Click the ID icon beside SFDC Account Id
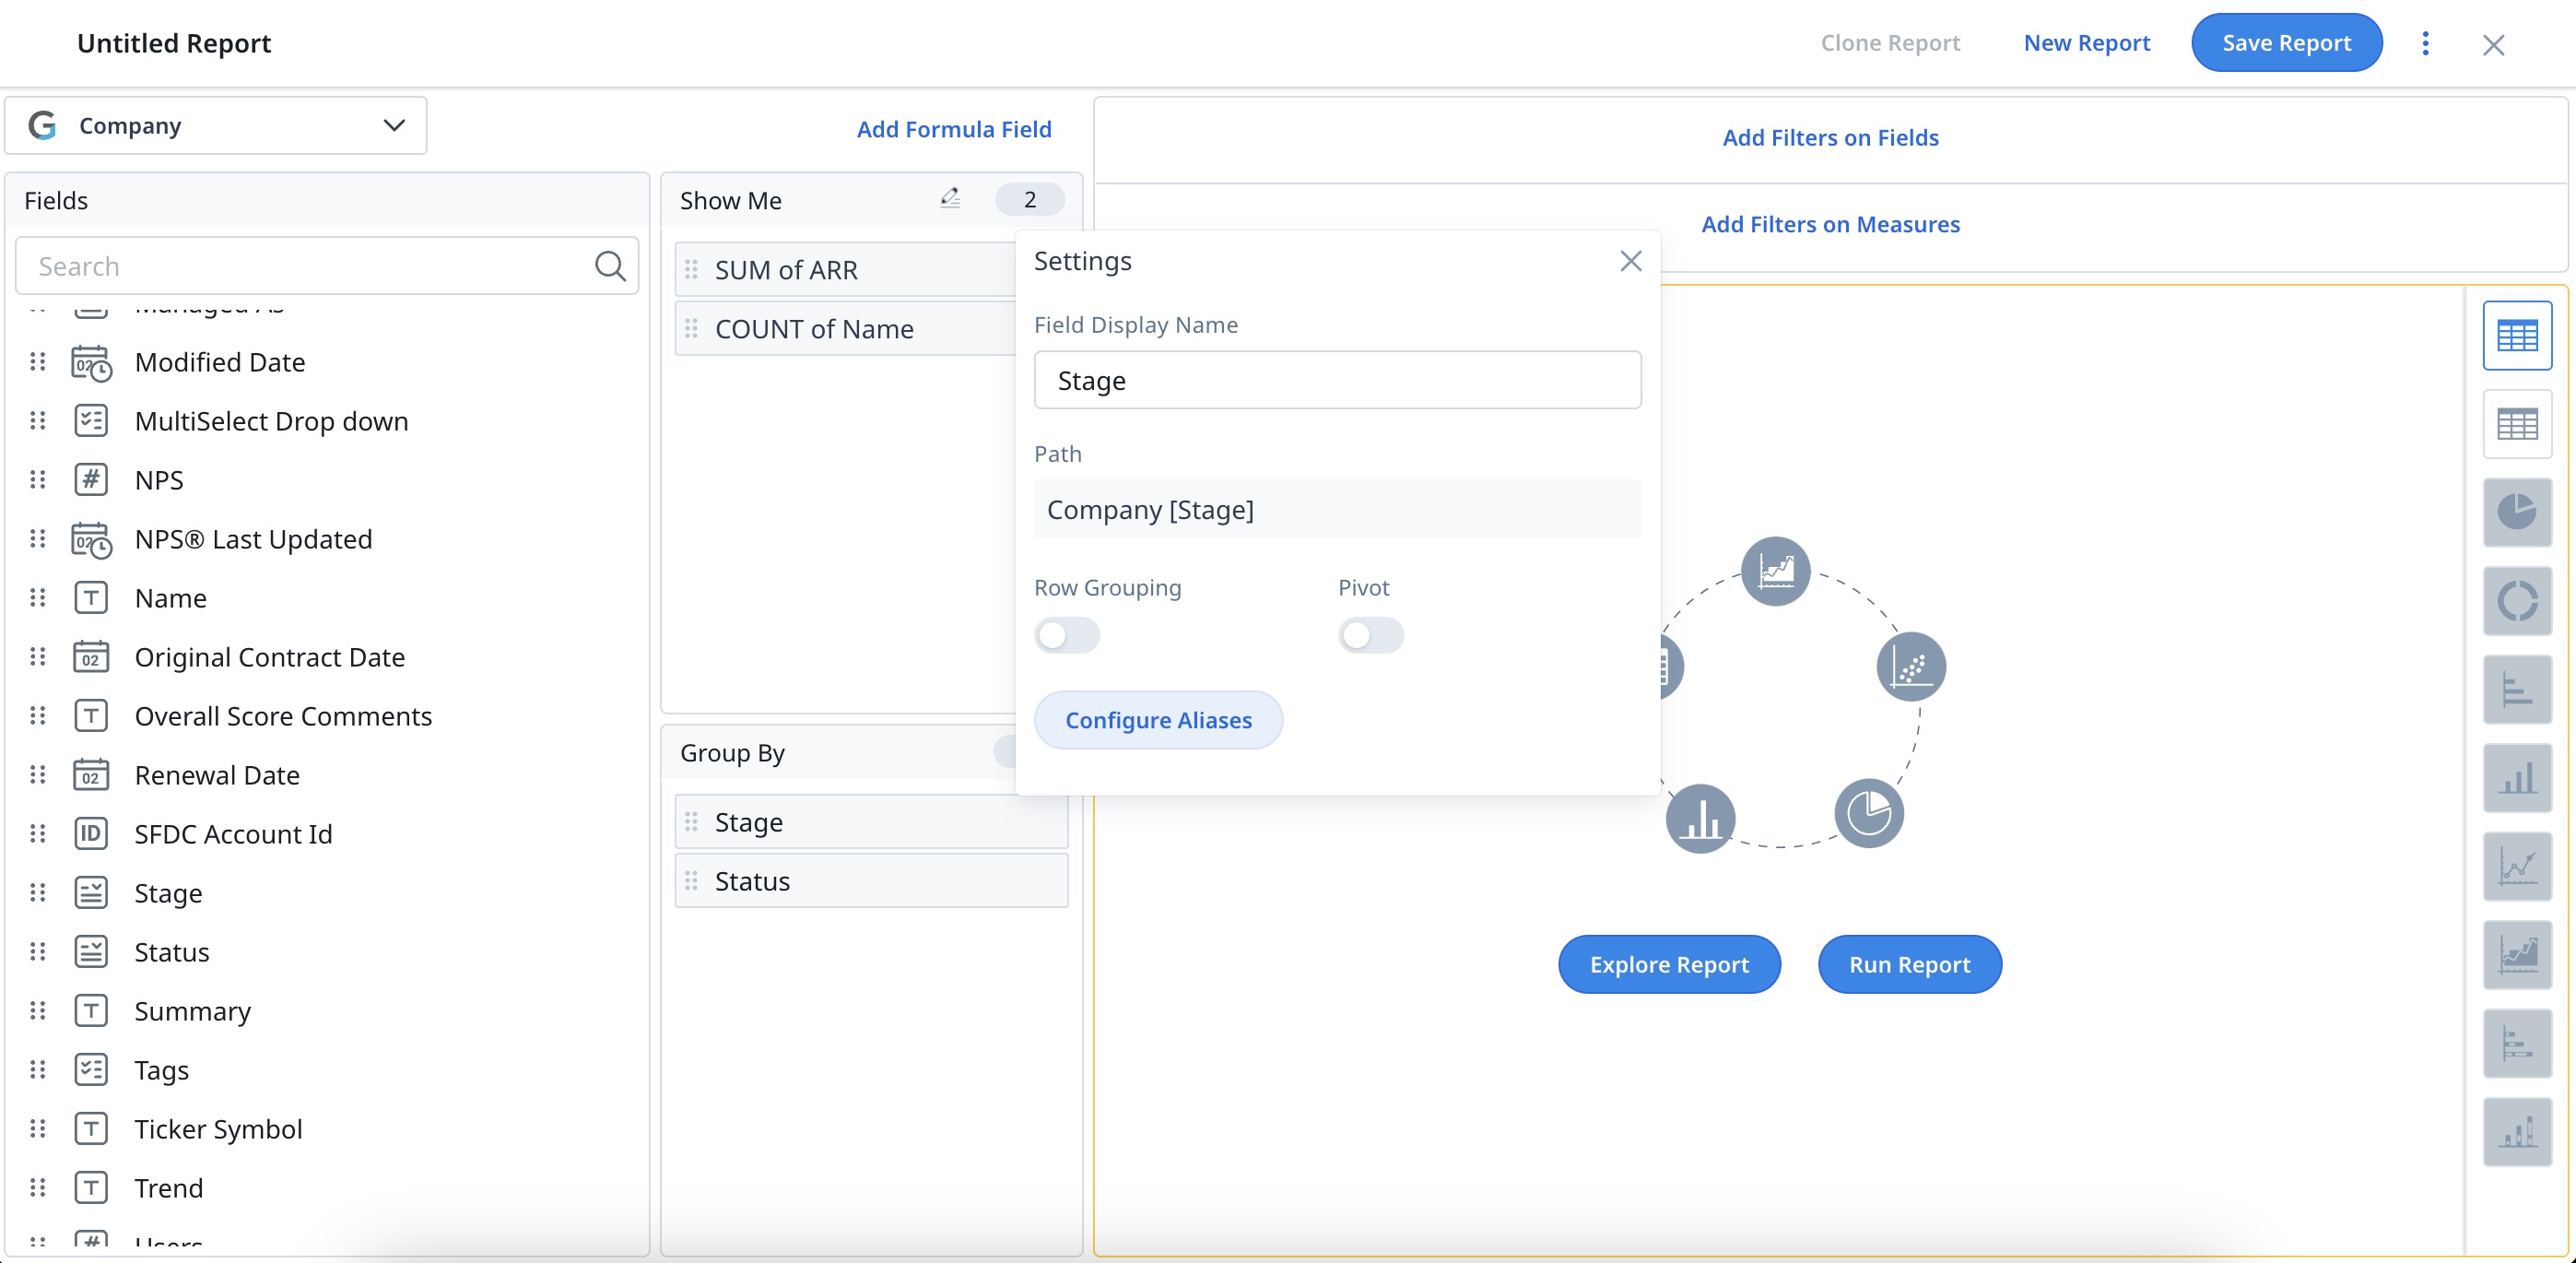Screen dimensions: 2576x1263 [91, 834]
